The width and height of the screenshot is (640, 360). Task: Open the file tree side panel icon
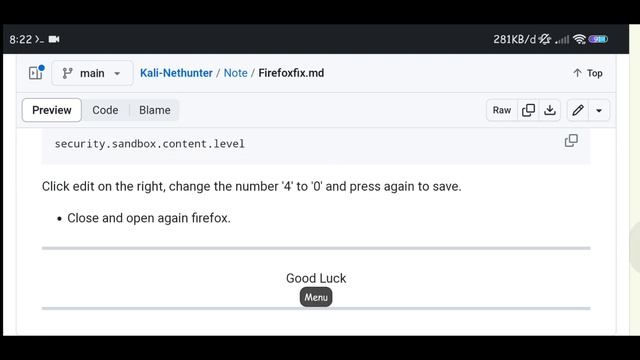click(x=36, y=73)
